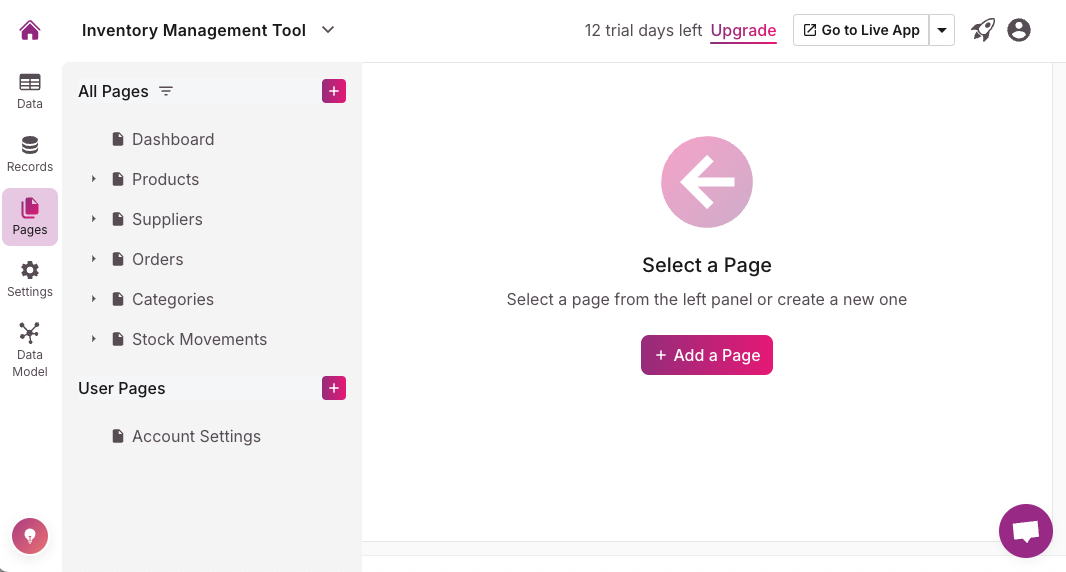Image resolution: width=1066 pixels, height=572 pixels.
Task: Add a new page under User Pages
Action: pyautogui.click(x=334, y=388)
